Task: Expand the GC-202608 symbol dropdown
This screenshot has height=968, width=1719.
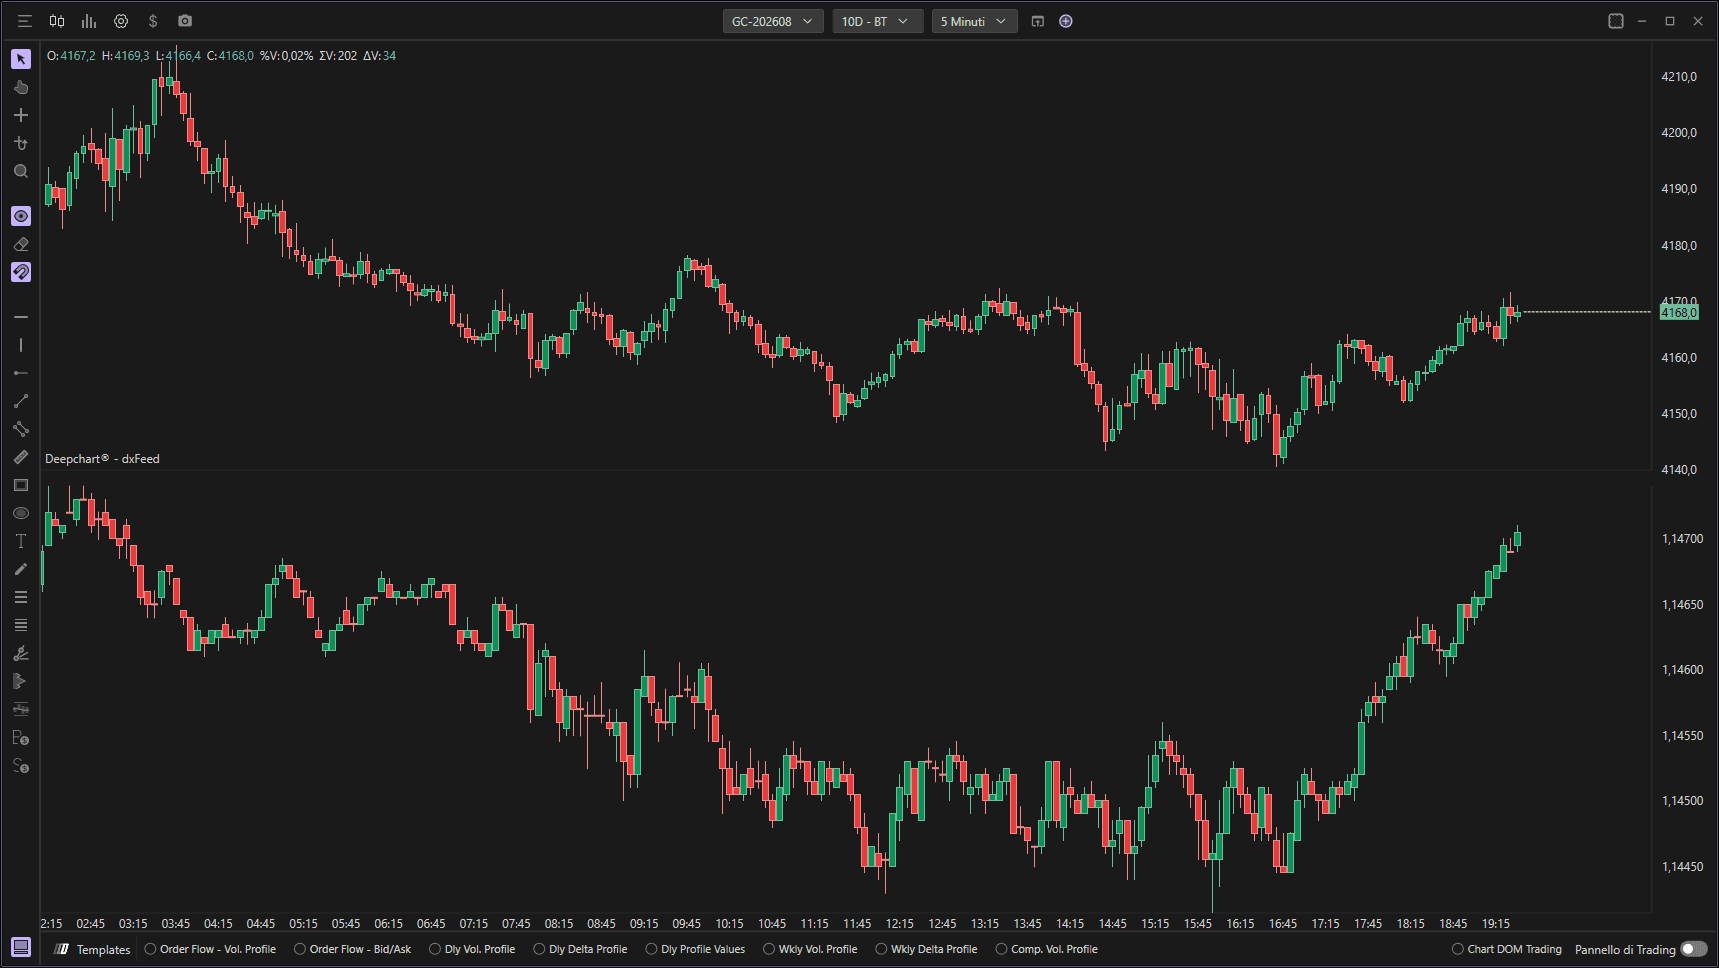Action: [773, 21]
